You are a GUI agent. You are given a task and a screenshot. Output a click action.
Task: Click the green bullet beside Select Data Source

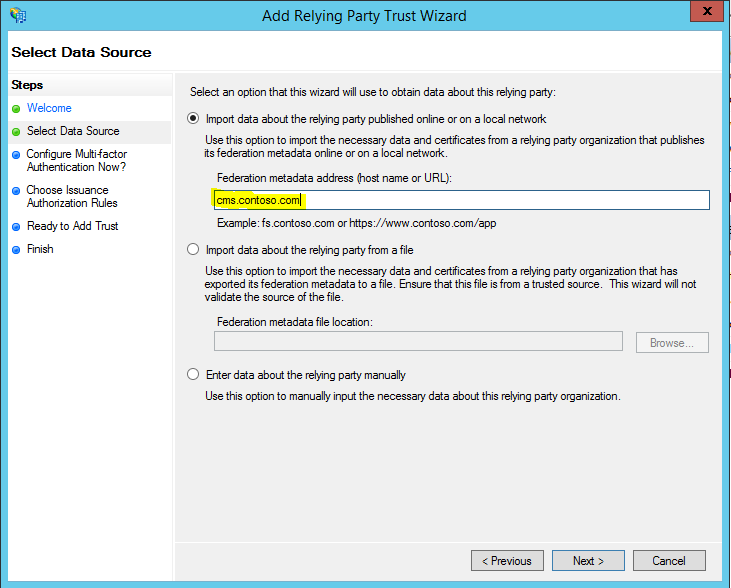16,132
